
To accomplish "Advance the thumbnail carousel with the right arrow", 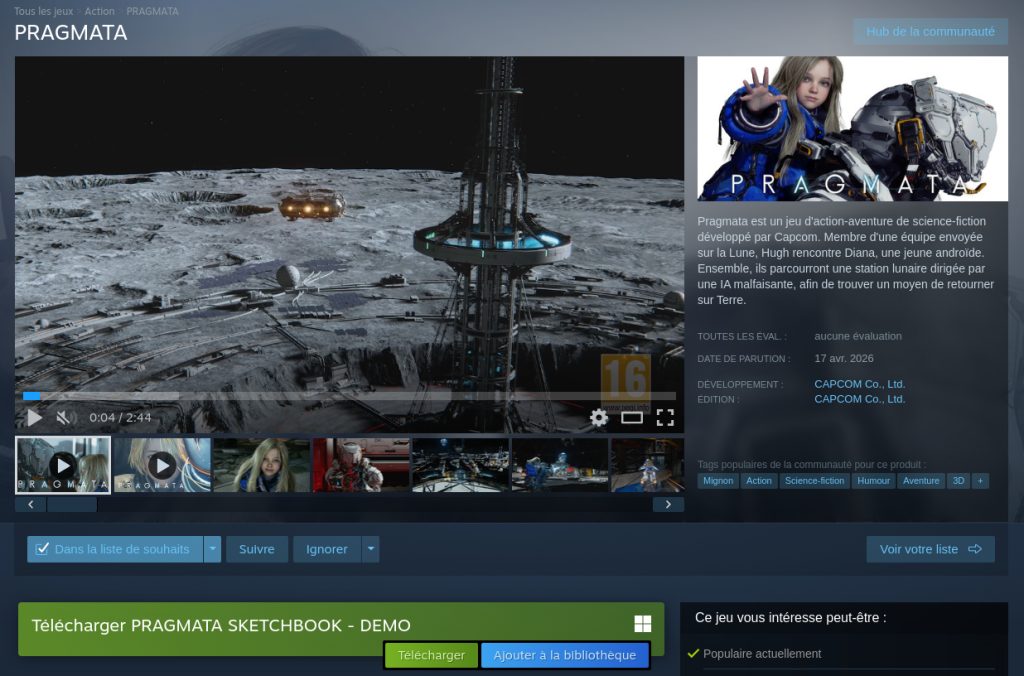I will (668, 504).
